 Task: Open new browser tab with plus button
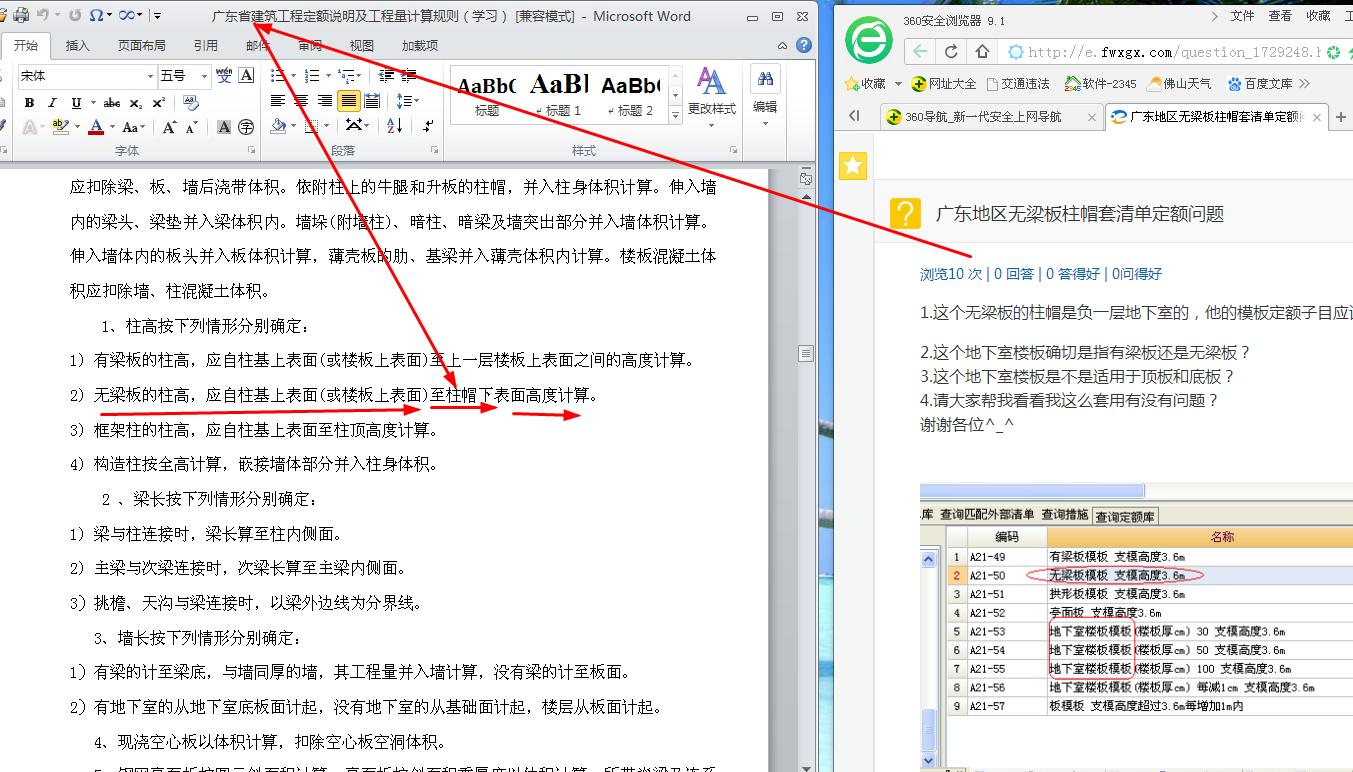(x=1341, y=117)
